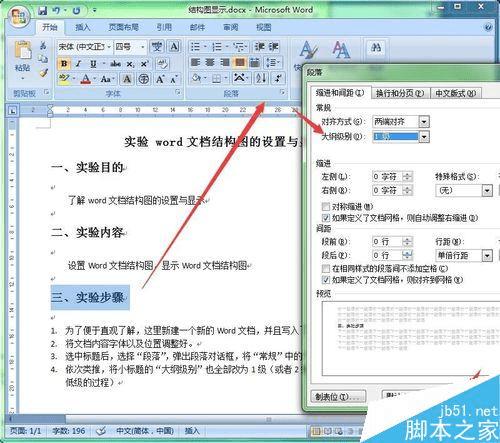Click the character border A icon
Screen dimensions: 500x443
(x=174, y=46)
